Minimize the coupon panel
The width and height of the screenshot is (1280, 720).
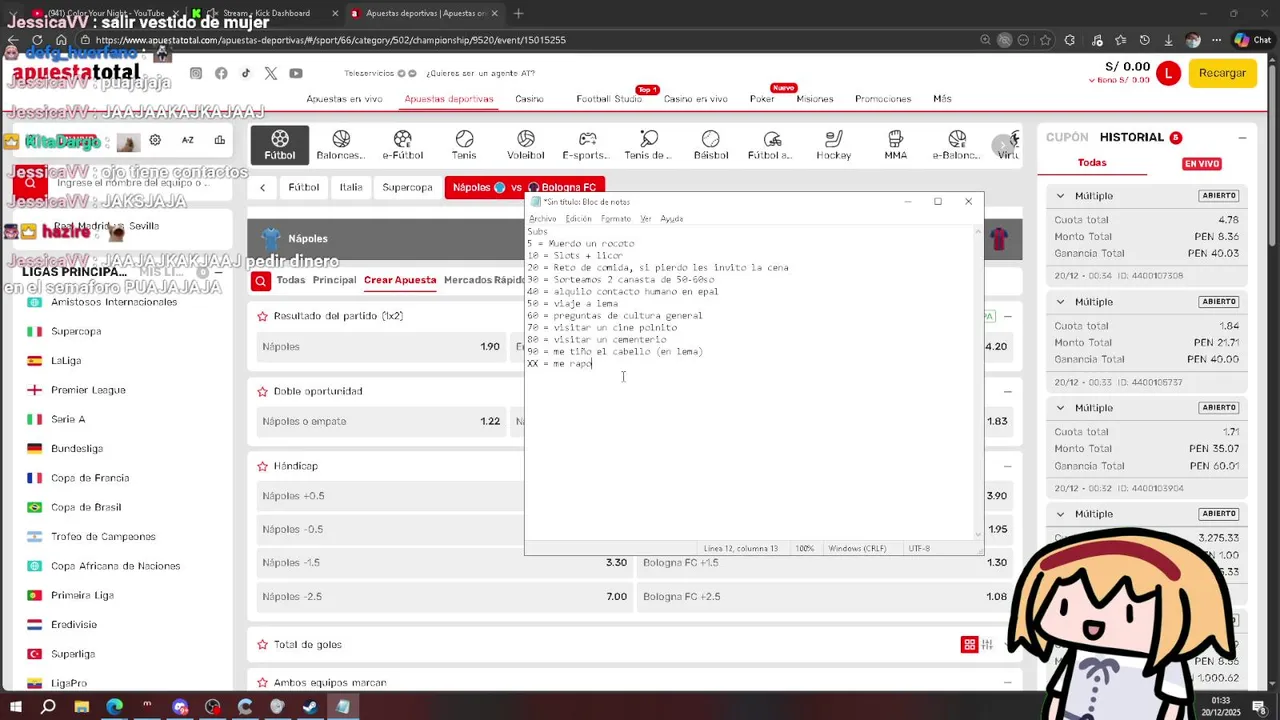click(1242, 138)
